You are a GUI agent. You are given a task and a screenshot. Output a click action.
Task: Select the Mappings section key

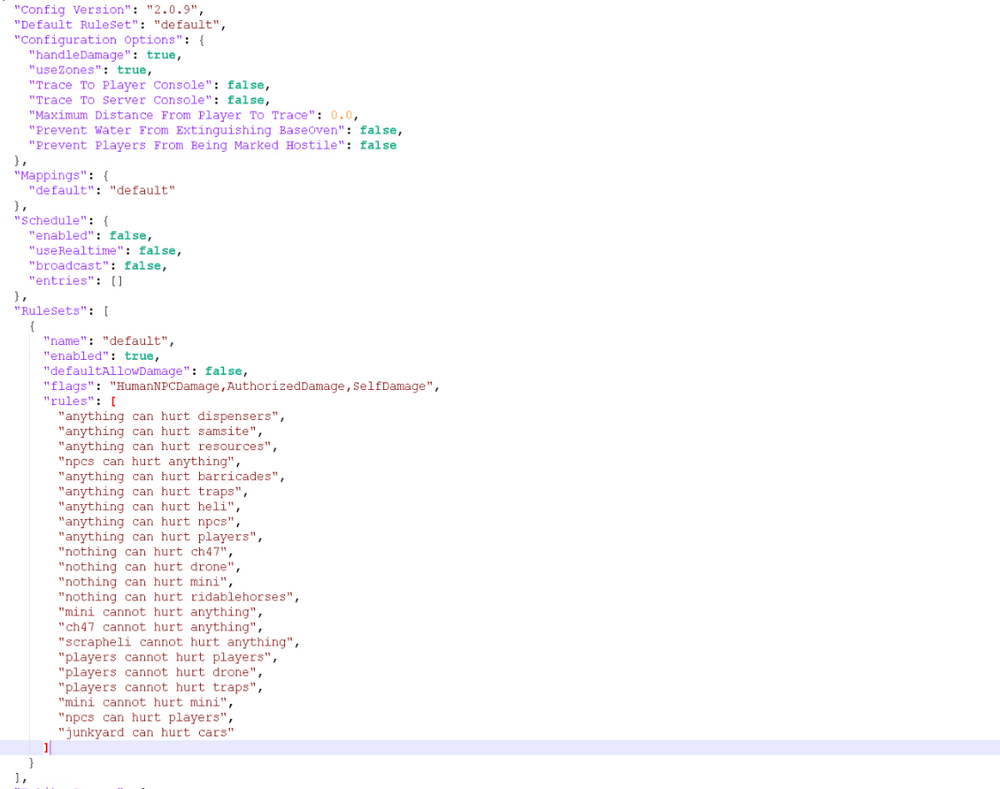tap(48, 175)
